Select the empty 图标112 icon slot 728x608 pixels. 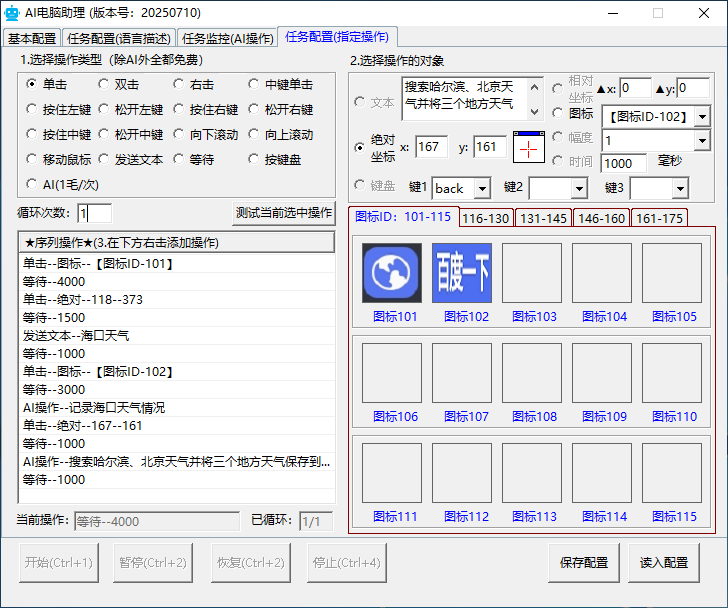[x=461, y=473]
